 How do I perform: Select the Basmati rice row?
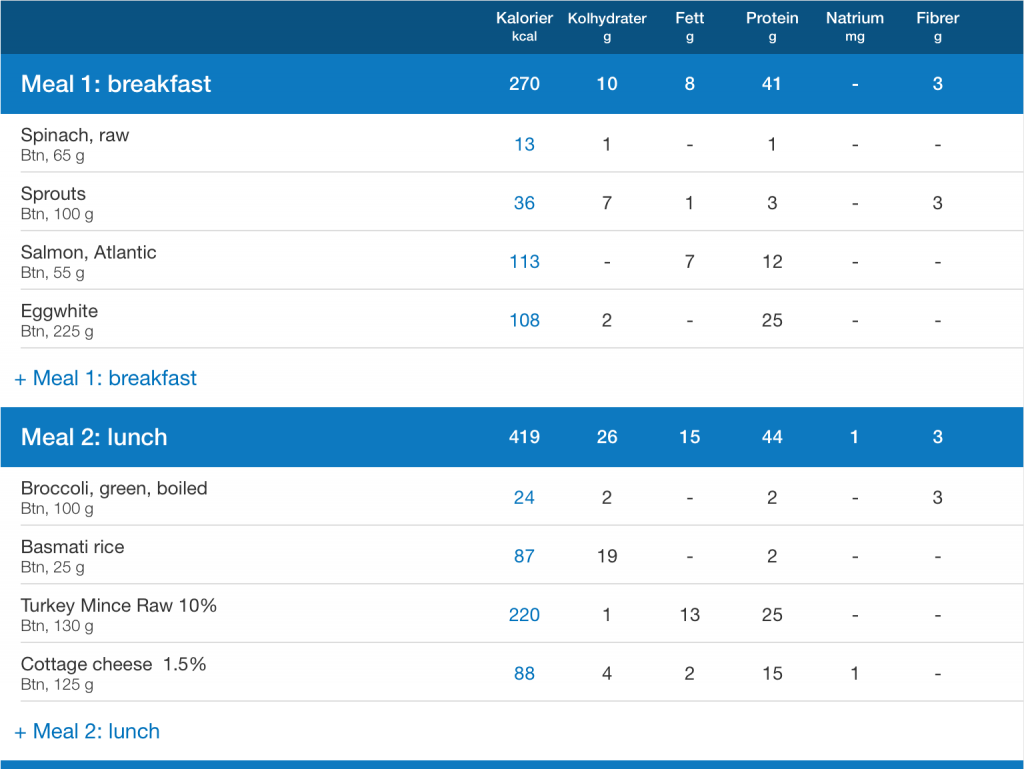pos(73,556)
